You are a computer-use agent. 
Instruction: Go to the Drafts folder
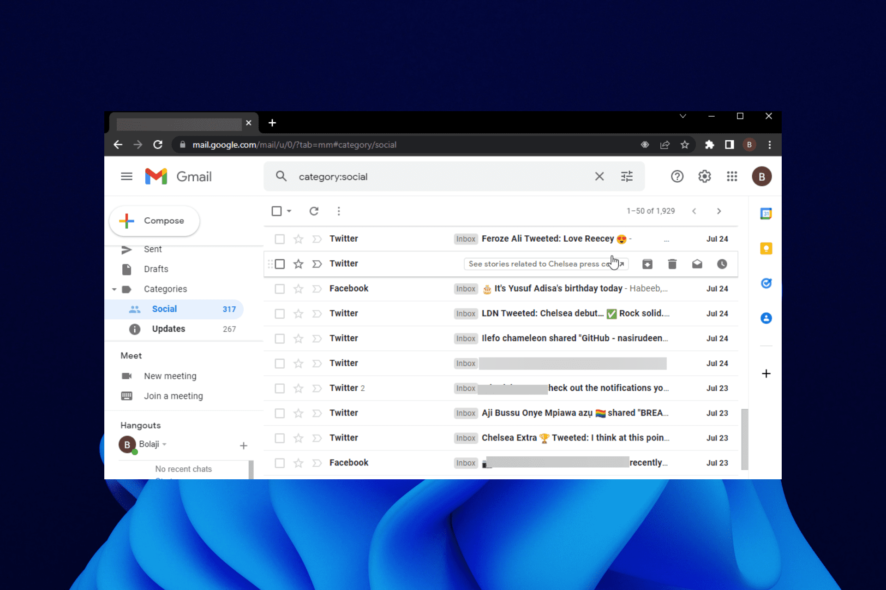(156, 269)
